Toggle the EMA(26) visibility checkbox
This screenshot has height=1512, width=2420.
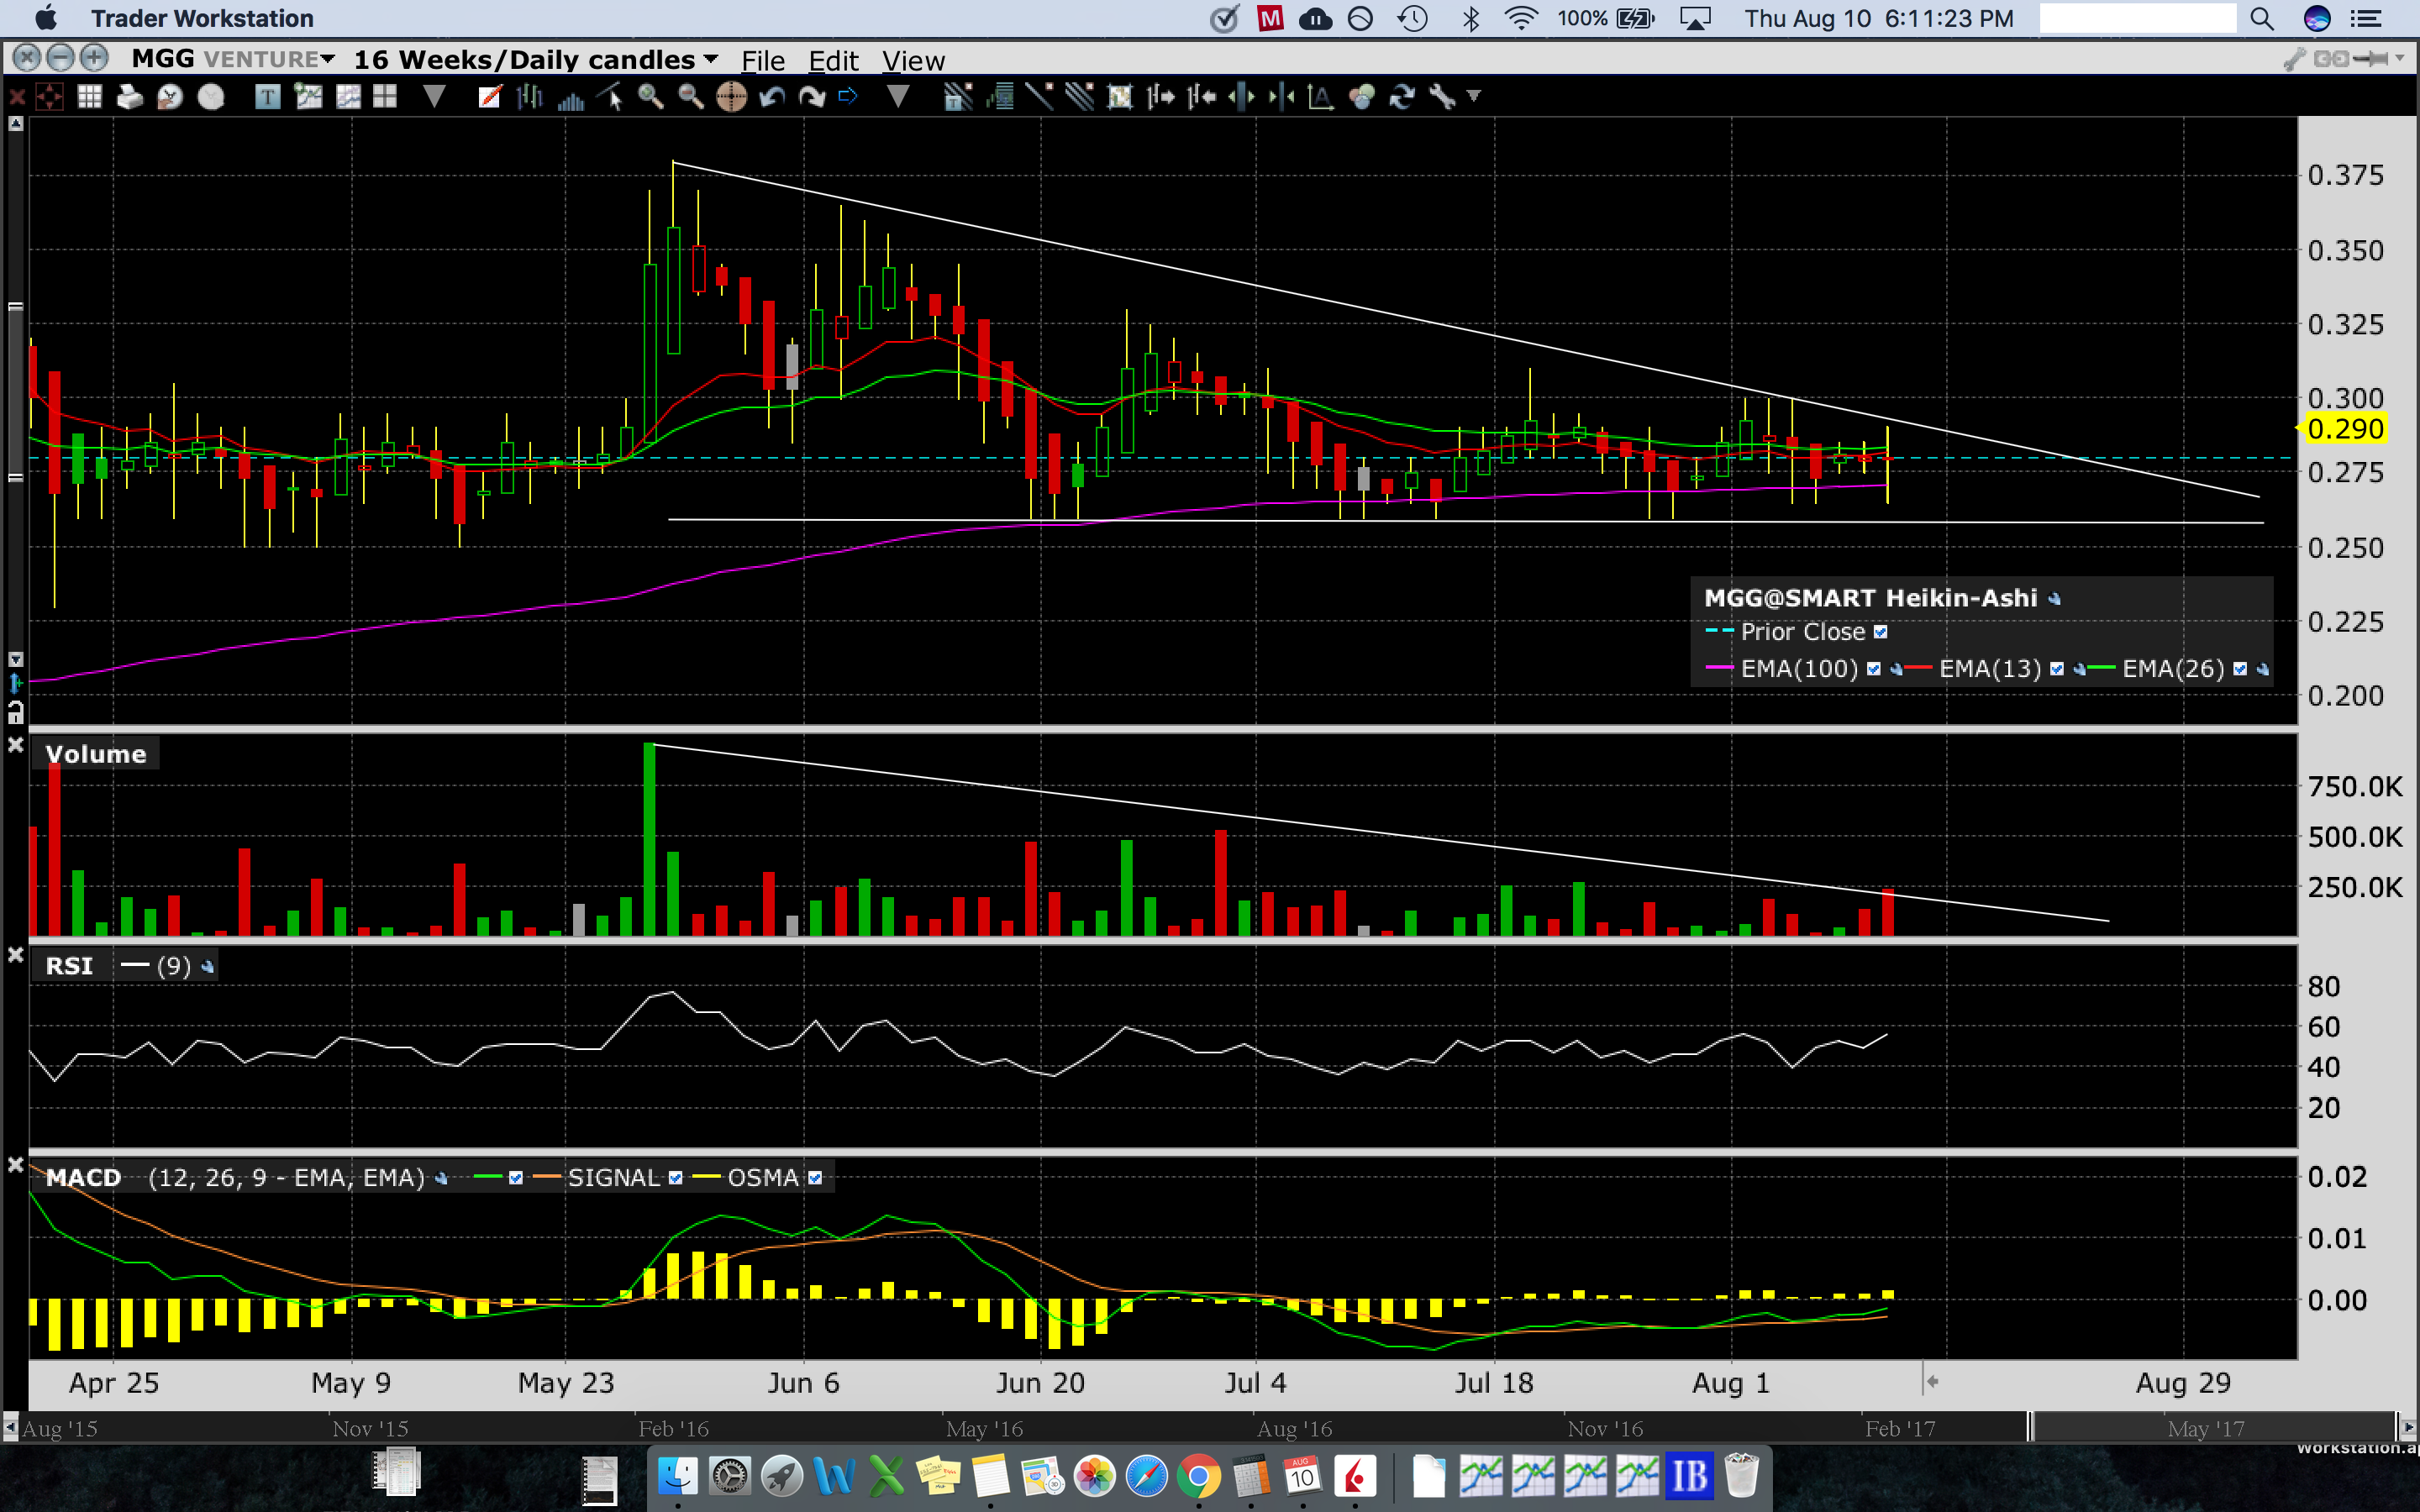2240,669
